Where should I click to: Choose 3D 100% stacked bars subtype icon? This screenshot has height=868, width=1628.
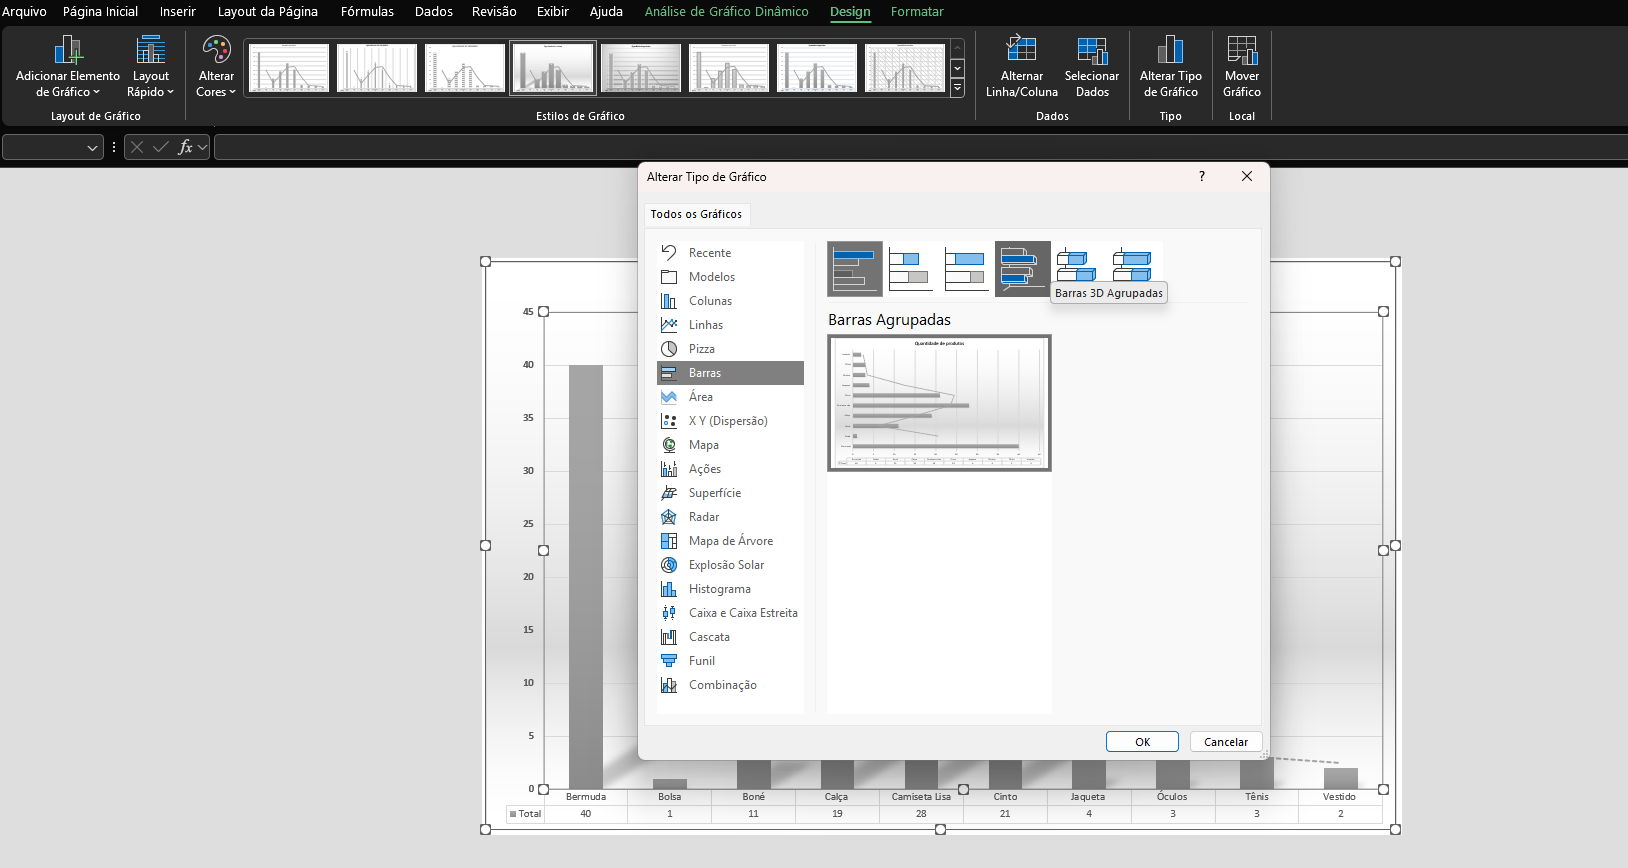(x=1133, y=263)
